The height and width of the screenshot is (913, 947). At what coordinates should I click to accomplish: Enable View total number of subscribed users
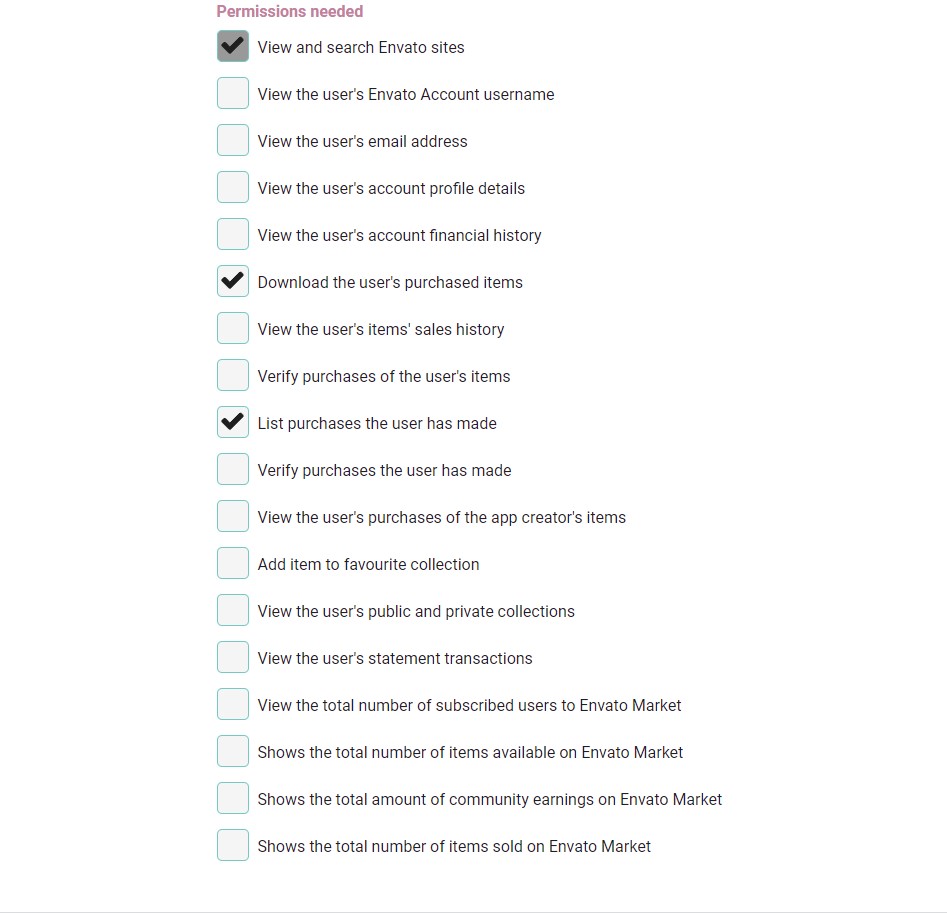click(233, 705)
